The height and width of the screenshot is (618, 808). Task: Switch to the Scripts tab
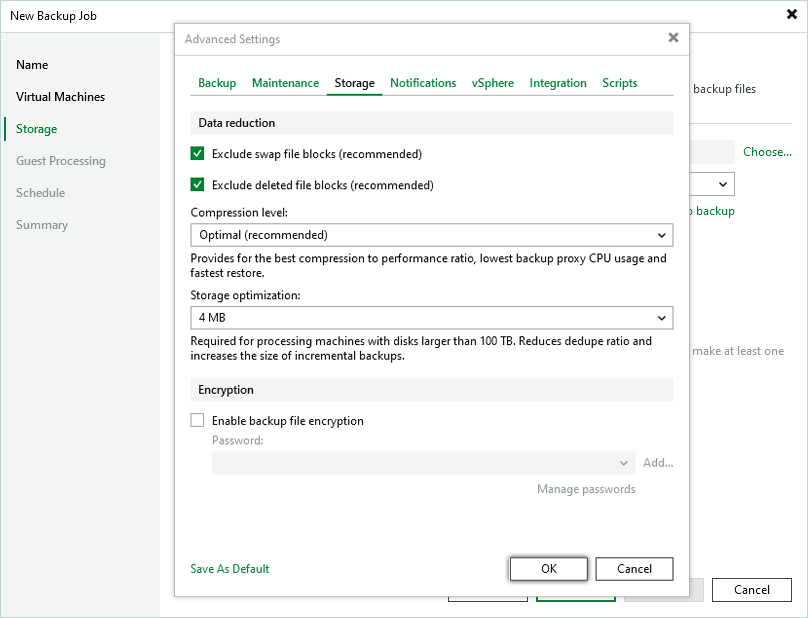(620, 83)
